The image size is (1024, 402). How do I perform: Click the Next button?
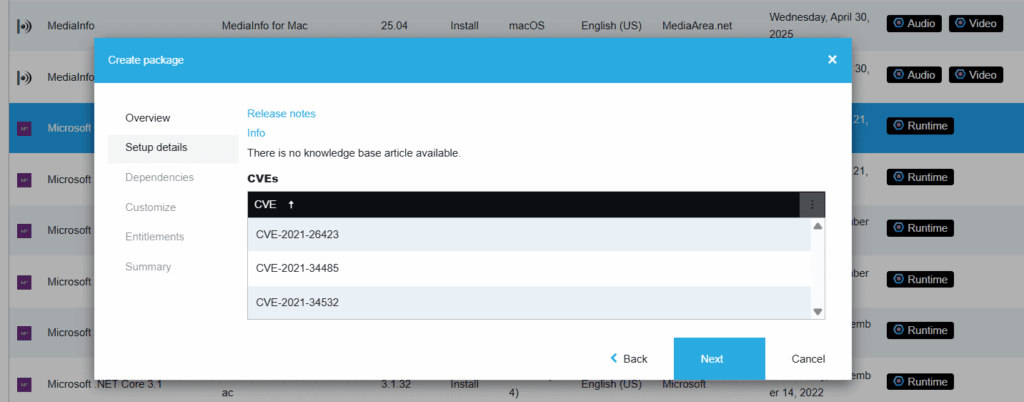pyautogui.click(x=712, y=359)
